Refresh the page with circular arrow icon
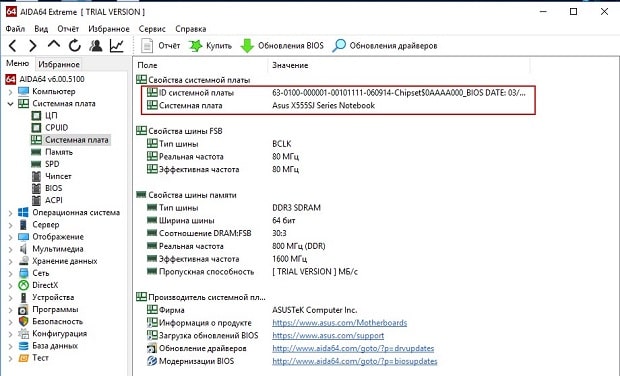 [x=75, y=46]
